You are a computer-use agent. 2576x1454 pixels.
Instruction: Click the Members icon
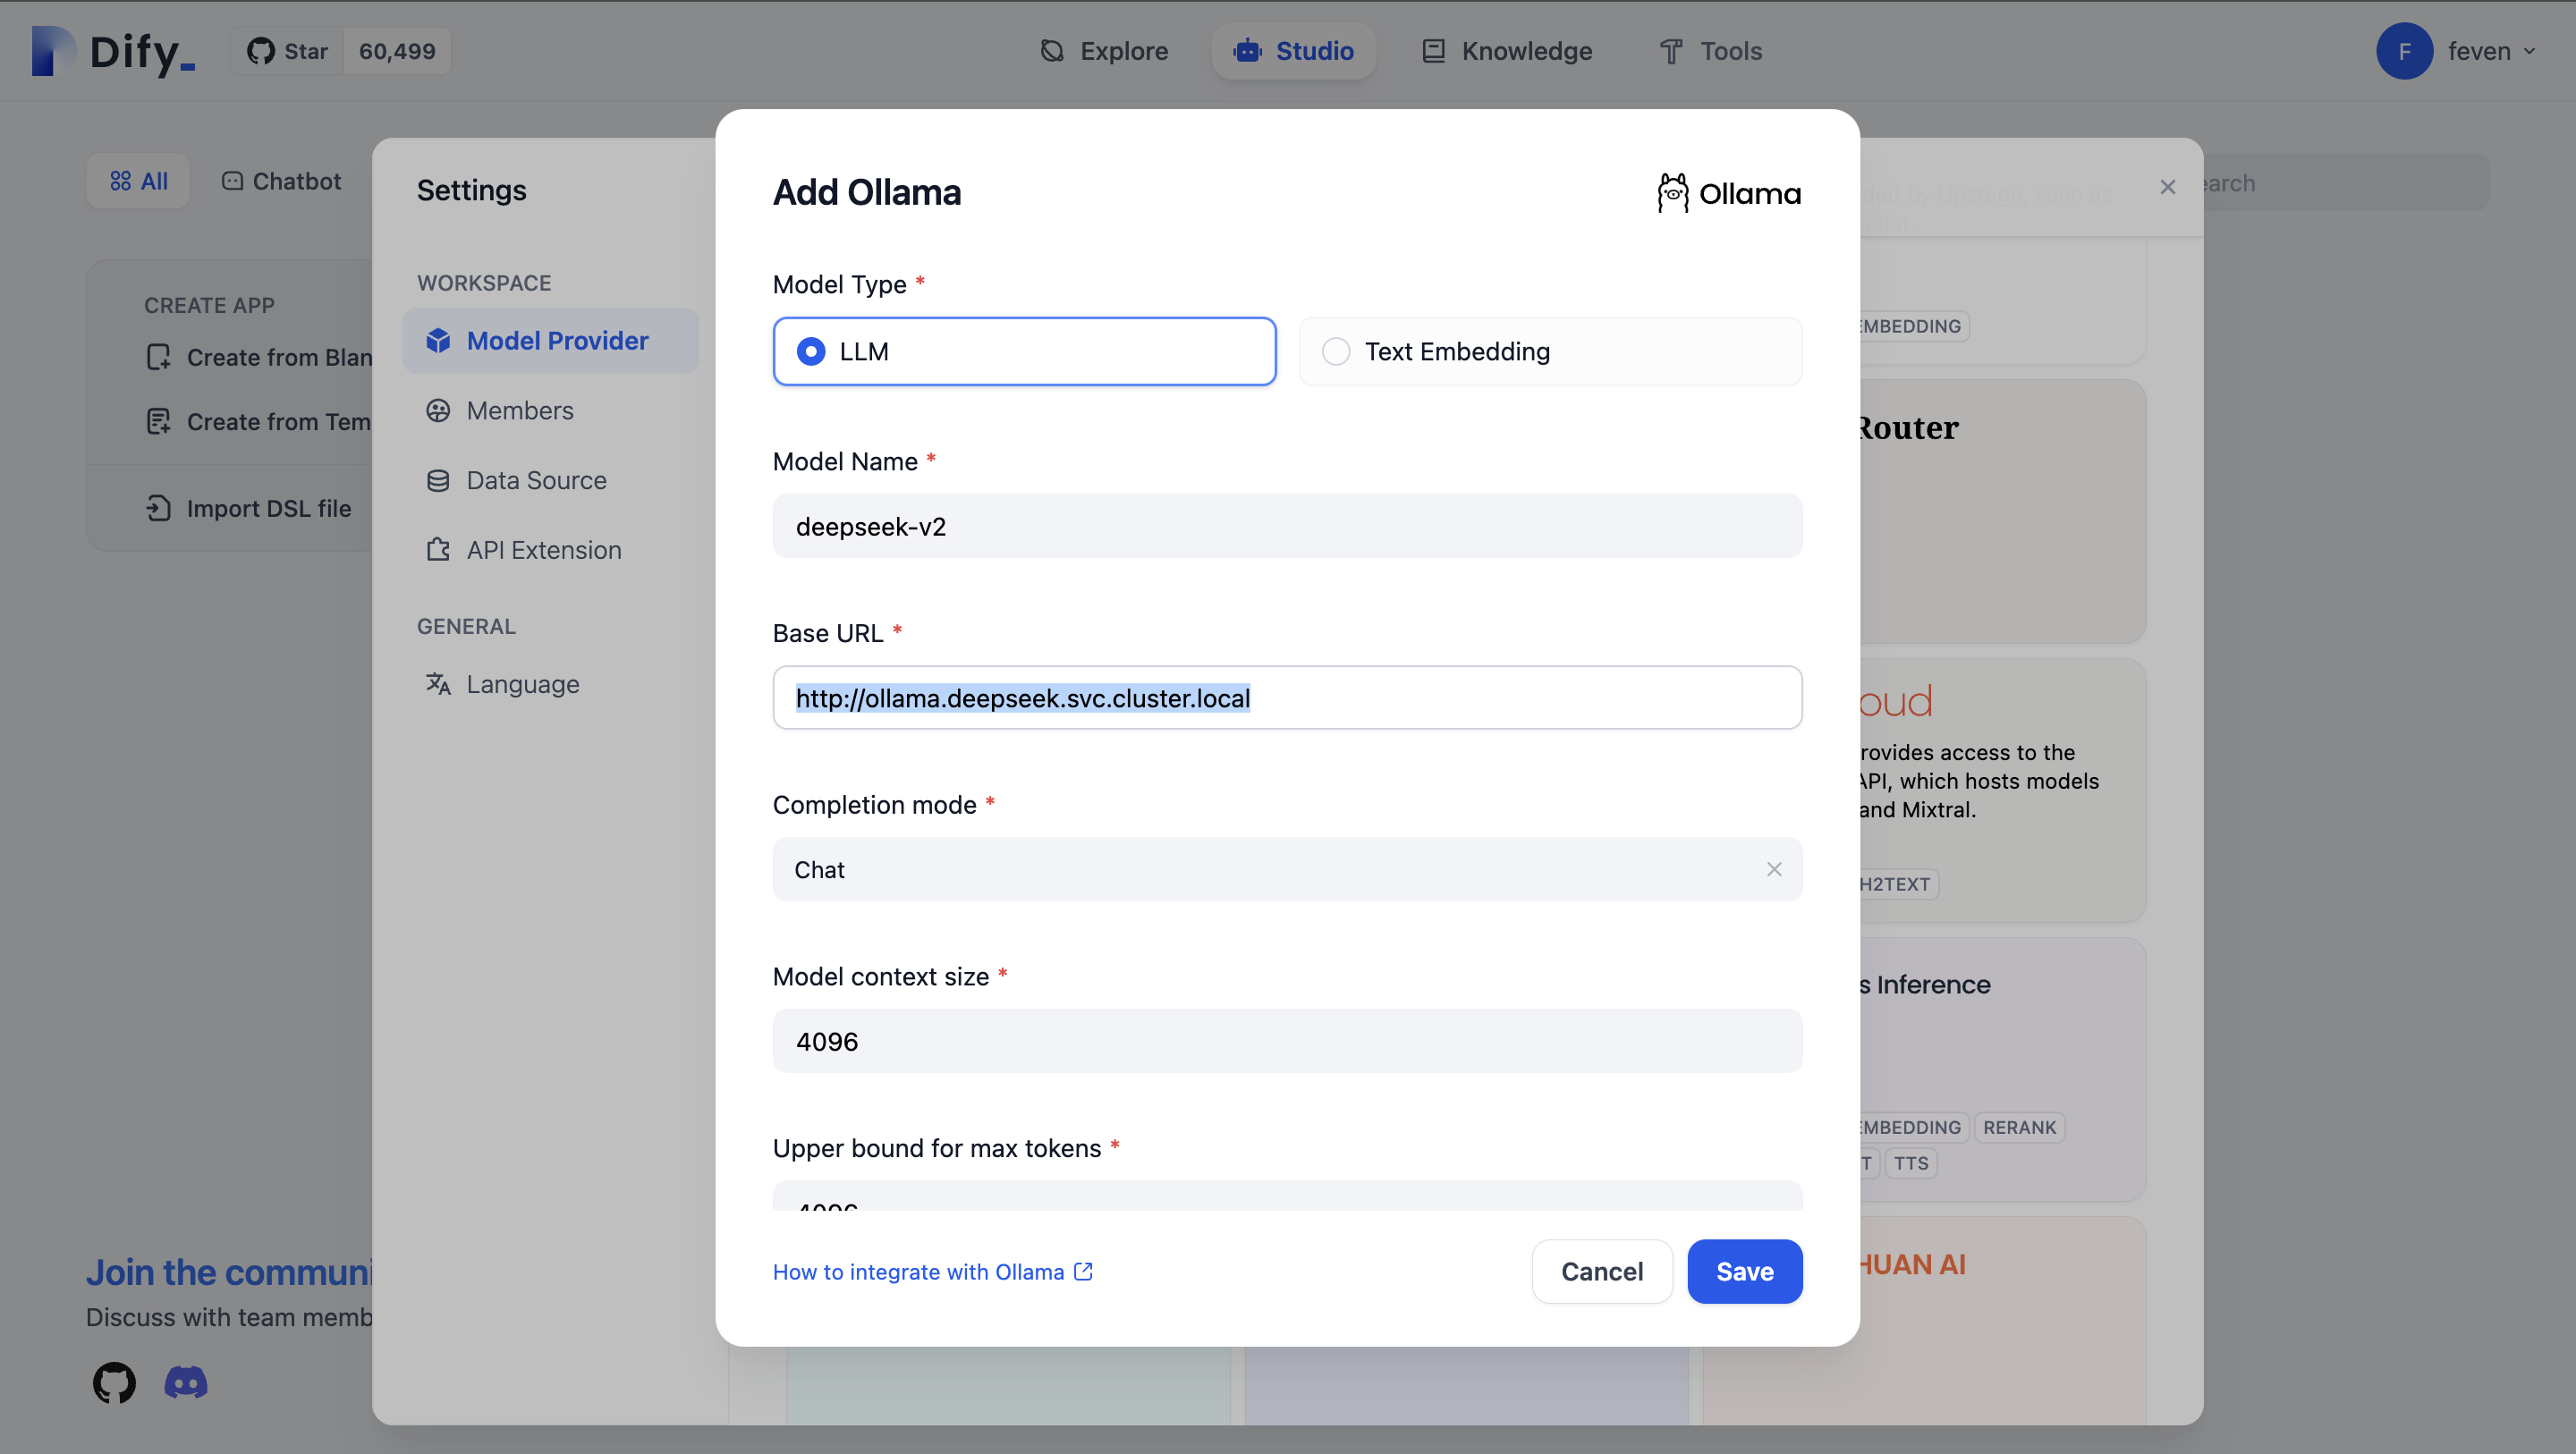(x=438, y=410)
